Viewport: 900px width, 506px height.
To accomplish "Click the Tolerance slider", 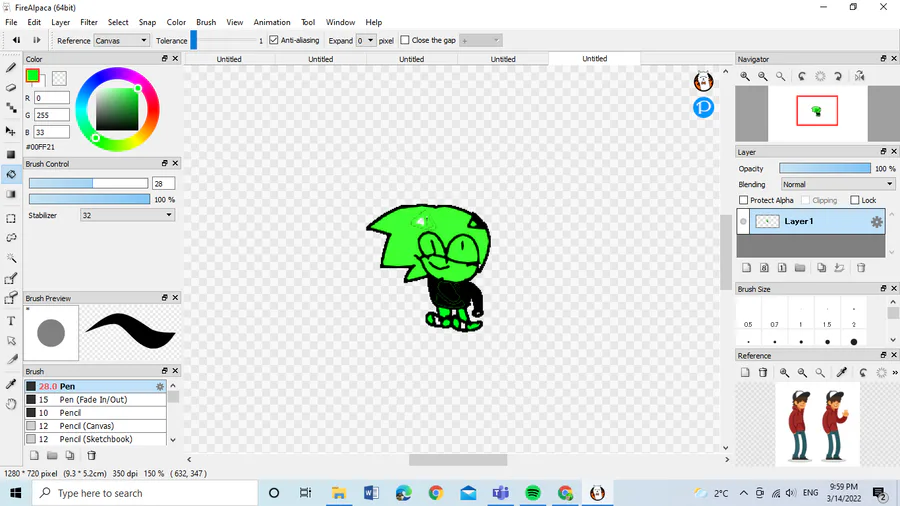I will click(x=223, y=41).
